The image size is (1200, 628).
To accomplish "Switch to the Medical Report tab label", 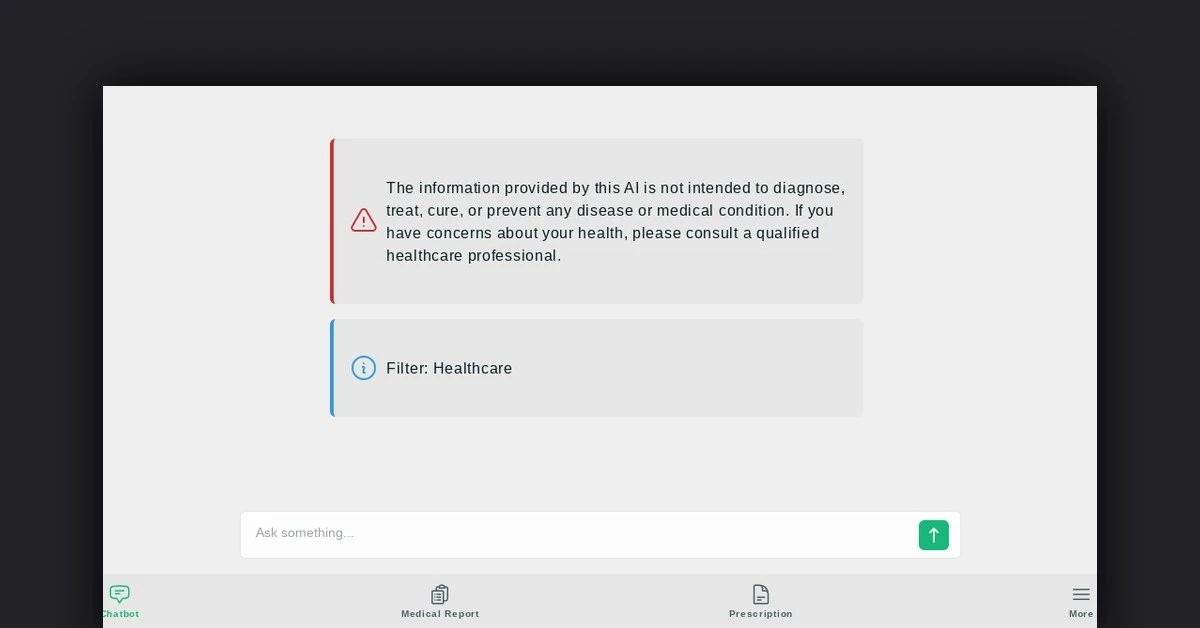I will 440,614.
